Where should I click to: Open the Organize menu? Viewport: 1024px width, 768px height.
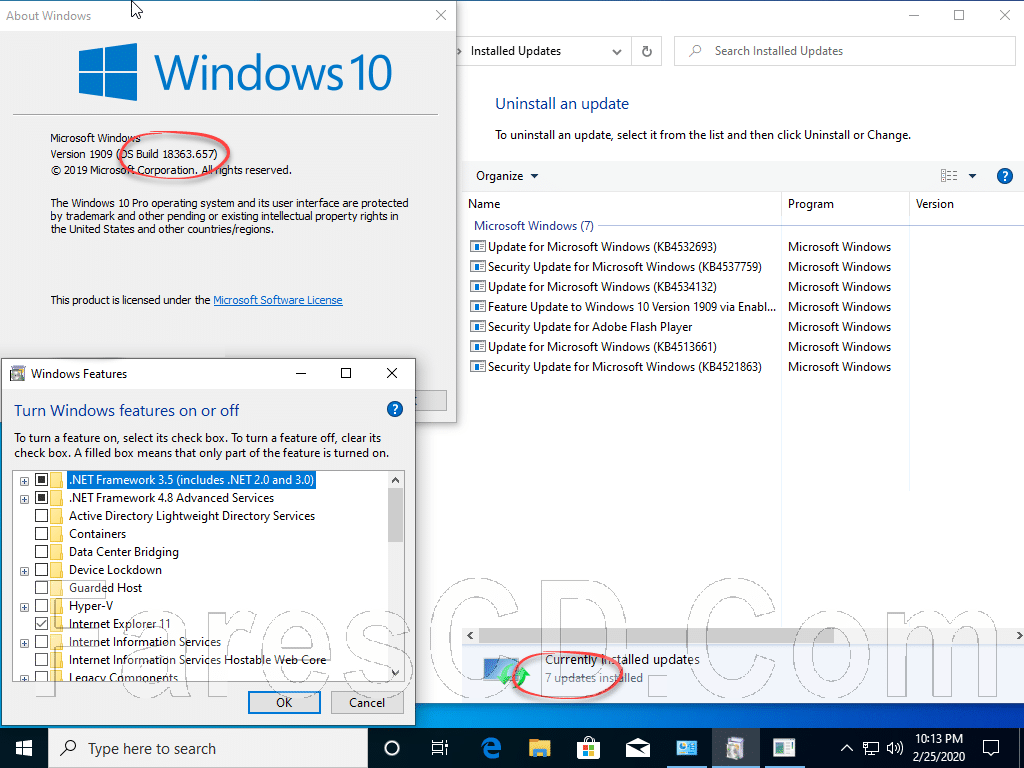click(507, 176)
